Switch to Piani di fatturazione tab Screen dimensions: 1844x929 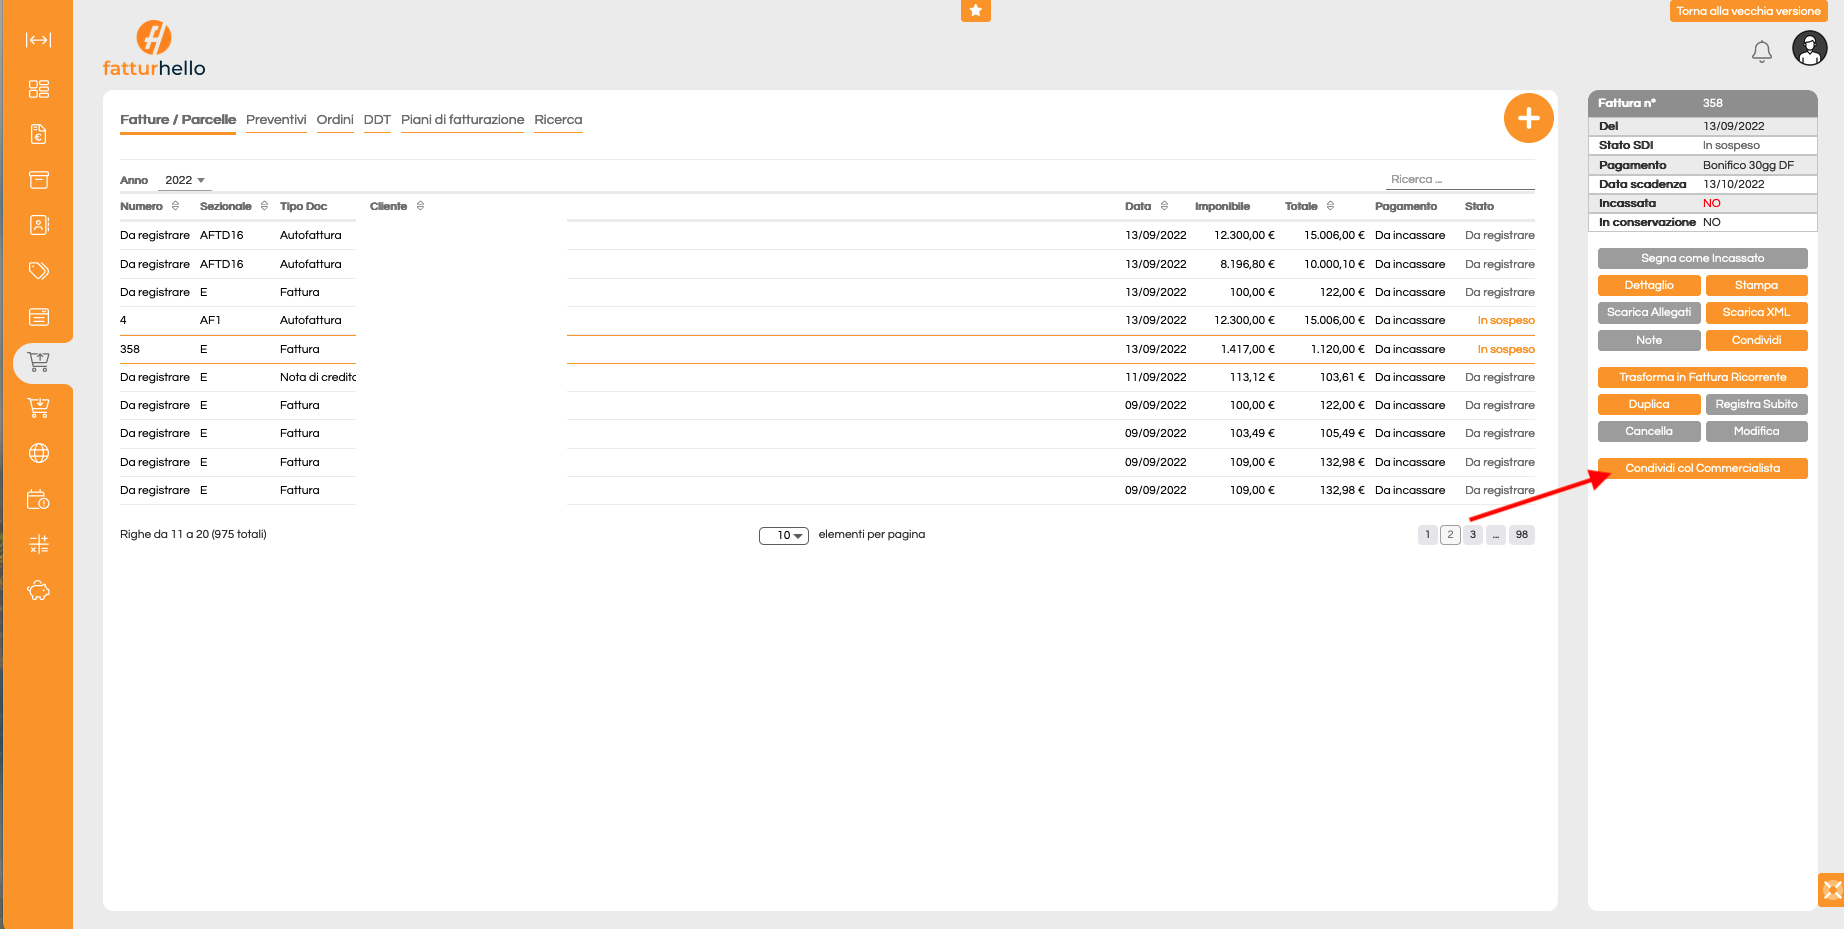coord(462,120)
